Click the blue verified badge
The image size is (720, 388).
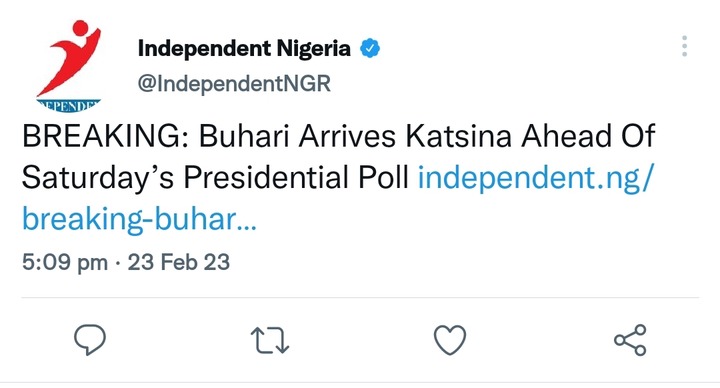tap(370, 48)
